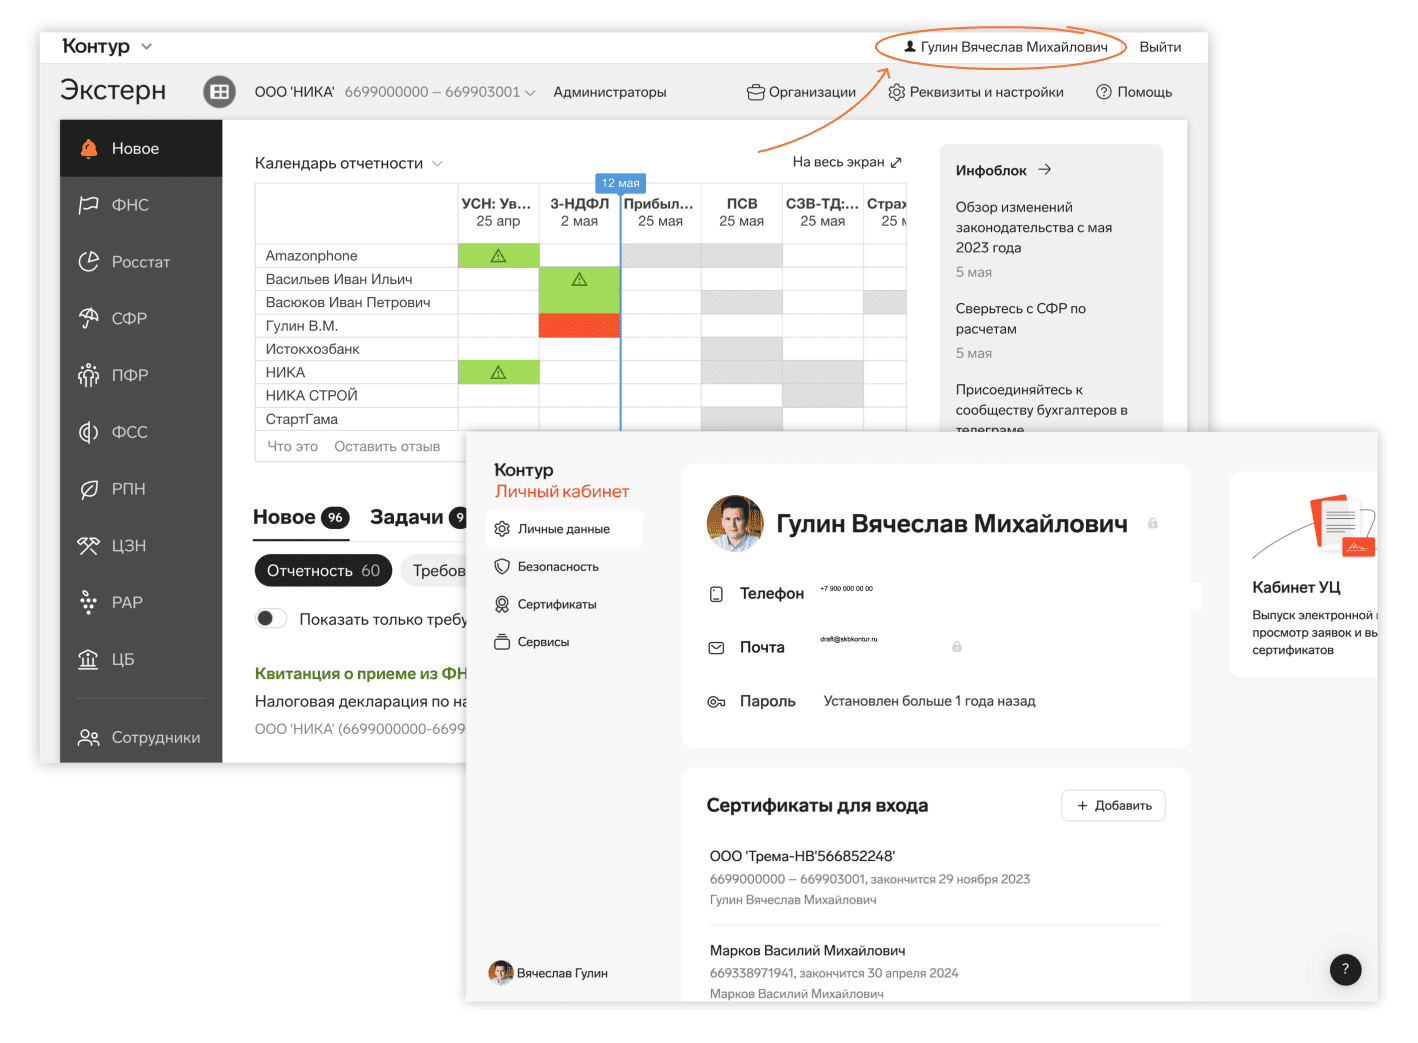The height and width of the screenshot is (1043, 1418).
Task: Open СФР umbrella icon in sidebar
Action: point(89,318)
